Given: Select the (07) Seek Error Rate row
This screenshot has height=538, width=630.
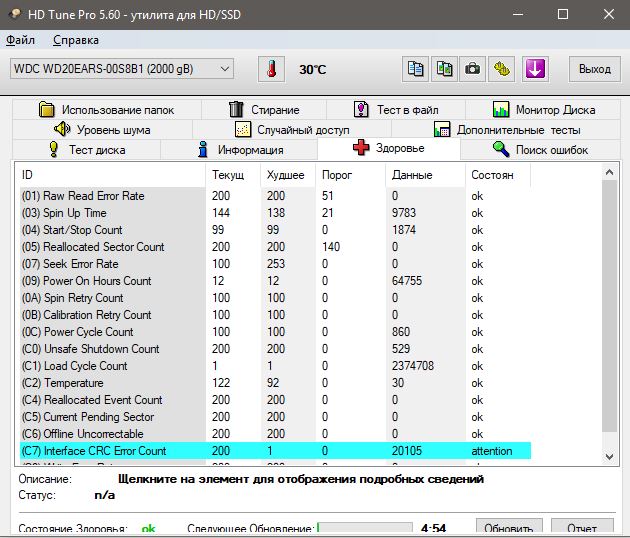Looking at the screenshot, I should [x=275, y=264].
